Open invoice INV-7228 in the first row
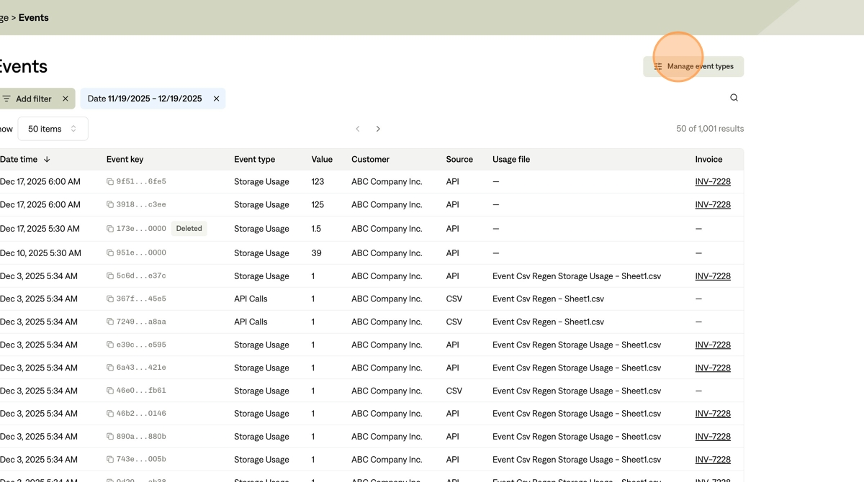 pyautogui.click(x=712, y=182)
